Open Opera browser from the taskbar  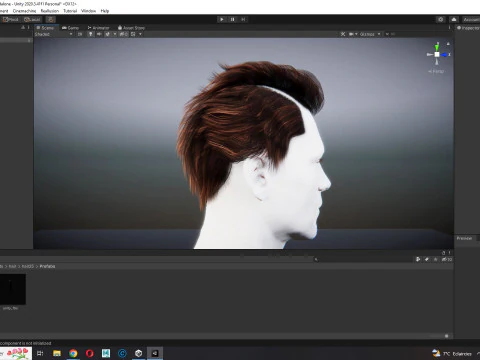[90, 353]
